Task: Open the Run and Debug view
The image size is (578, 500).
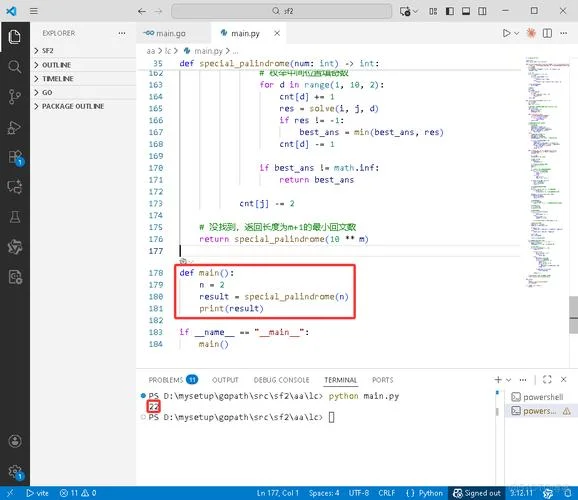Action: click(14, 127)
